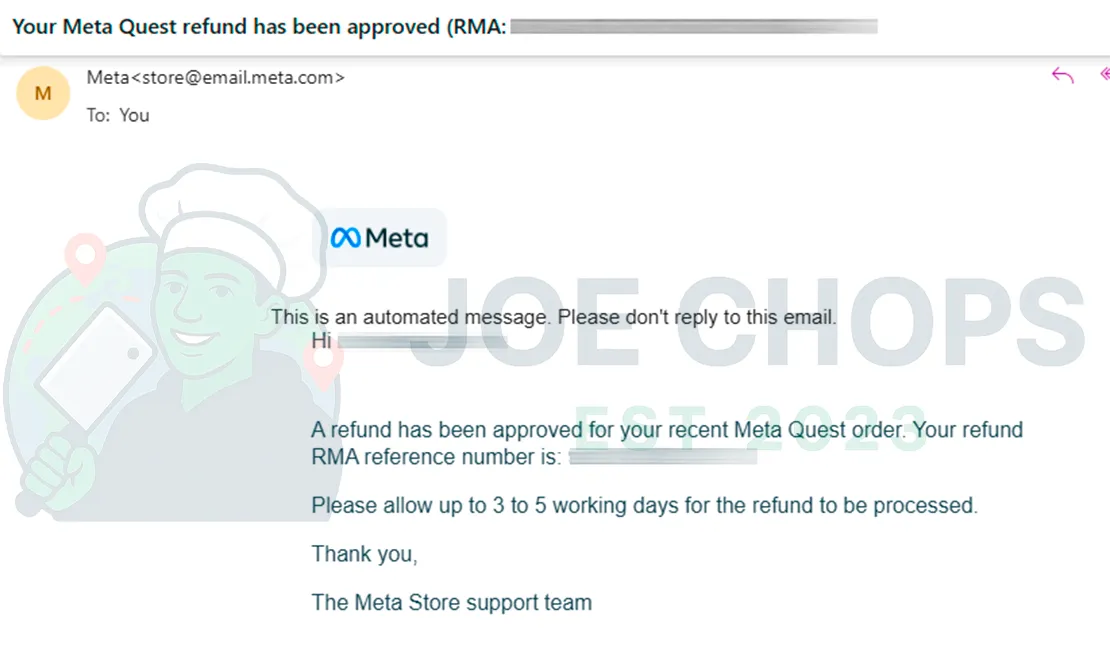Viewport: 1110px width, 660px height.
Task: Click the Reply arrow icon
Action: [x=1061, y=74]
